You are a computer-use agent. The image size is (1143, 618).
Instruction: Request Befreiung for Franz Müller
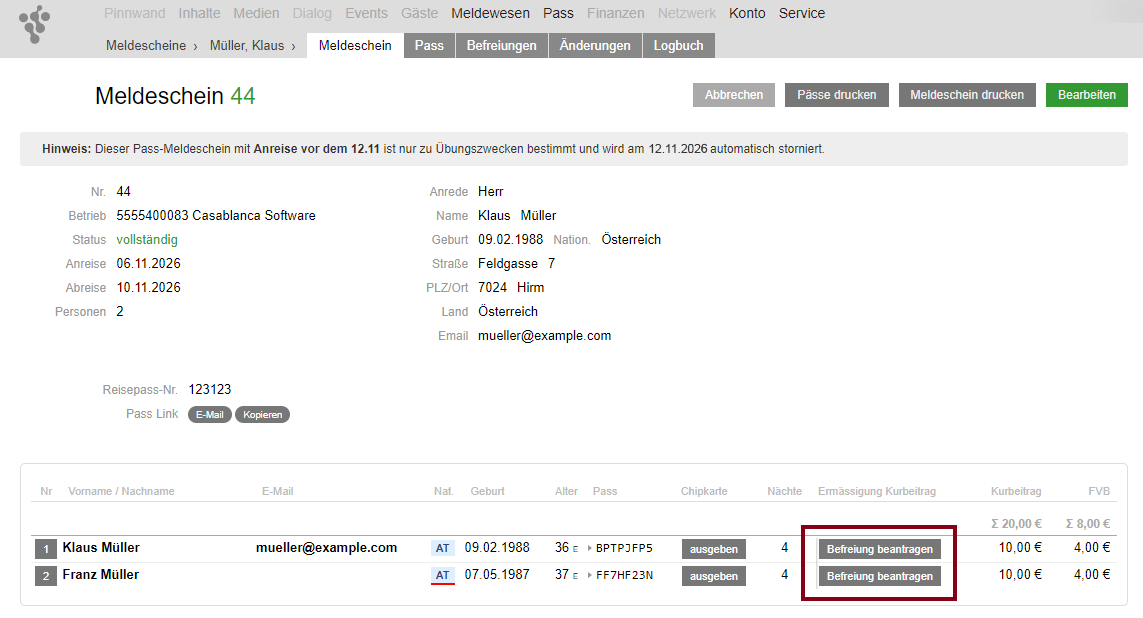[879, 576]
